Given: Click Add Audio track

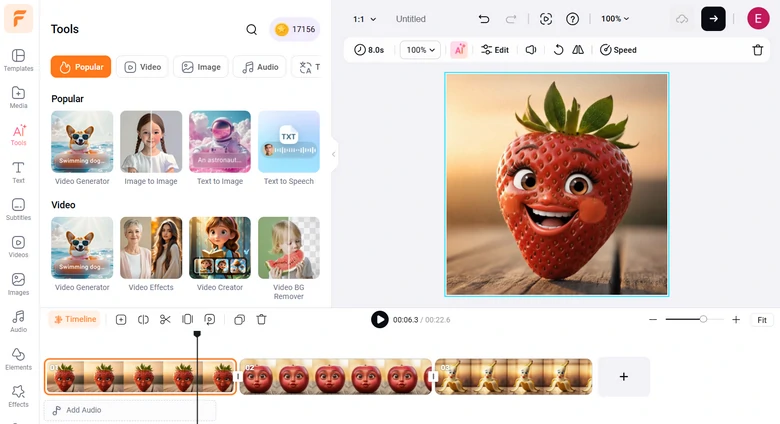Looking at the screenshot, I should pos(130,410).
